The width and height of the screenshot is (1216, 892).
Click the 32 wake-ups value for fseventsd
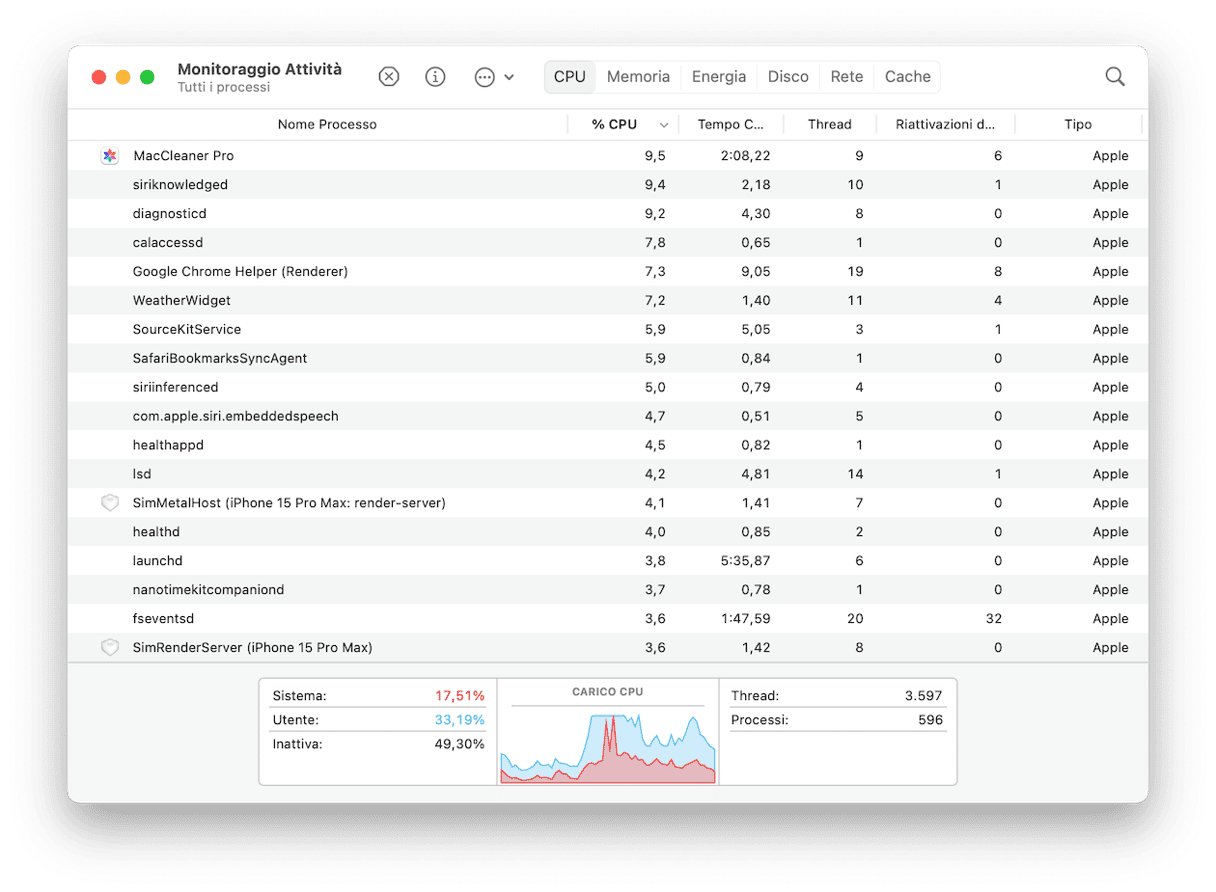(x=994, y=619)
